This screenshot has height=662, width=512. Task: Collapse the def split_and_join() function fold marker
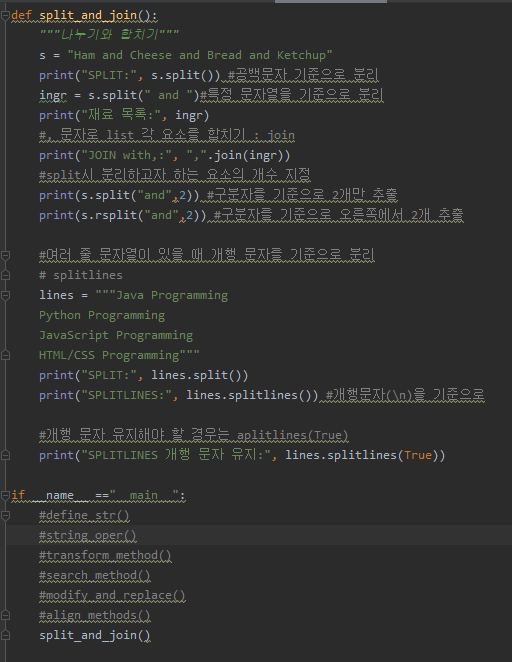tap(5, 16)
